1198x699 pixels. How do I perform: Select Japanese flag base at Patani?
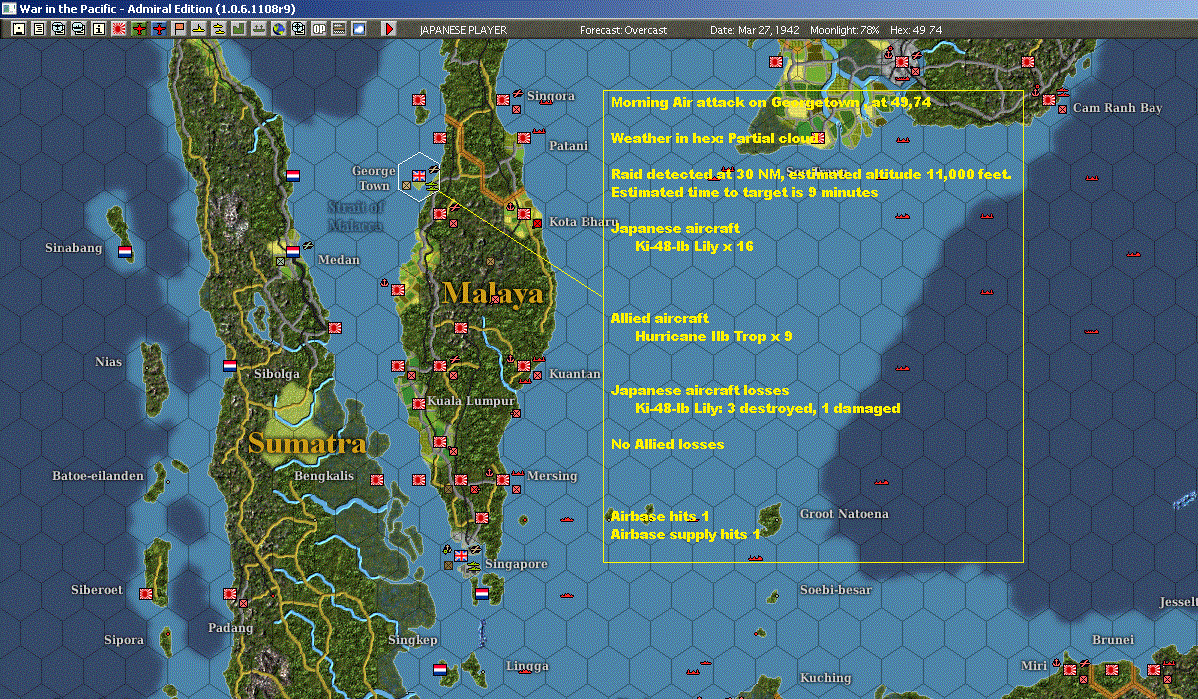(523, 138)
